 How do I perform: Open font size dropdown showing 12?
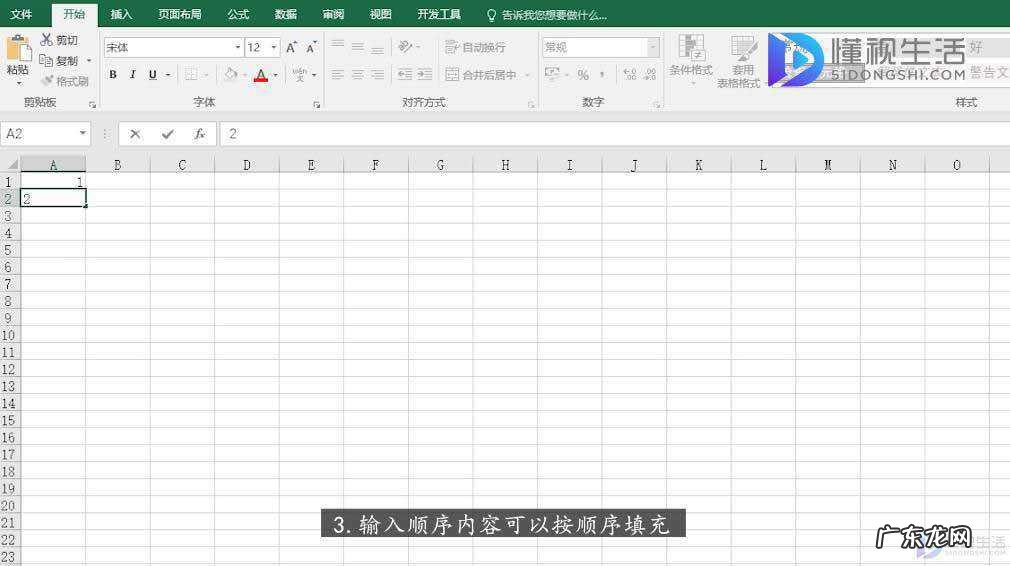(x=274, y=48)
